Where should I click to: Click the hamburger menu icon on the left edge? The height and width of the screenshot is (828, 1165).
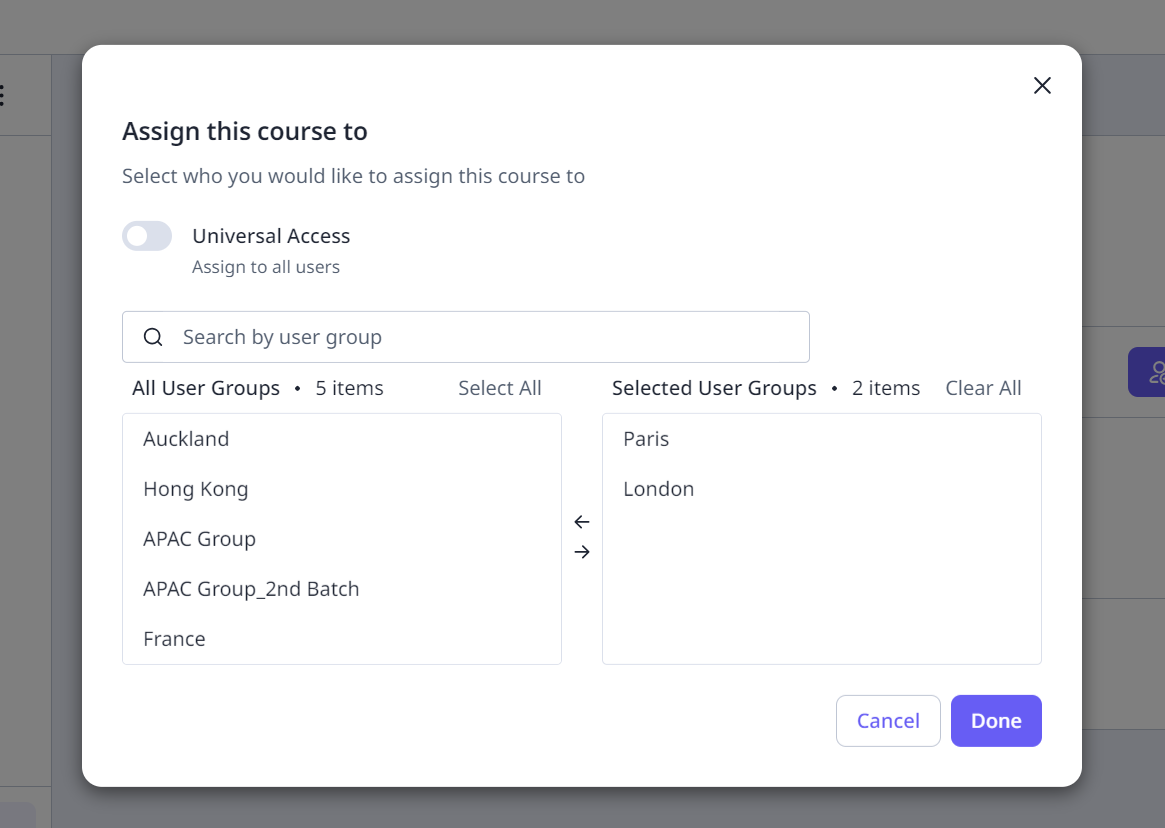point(4,93)
